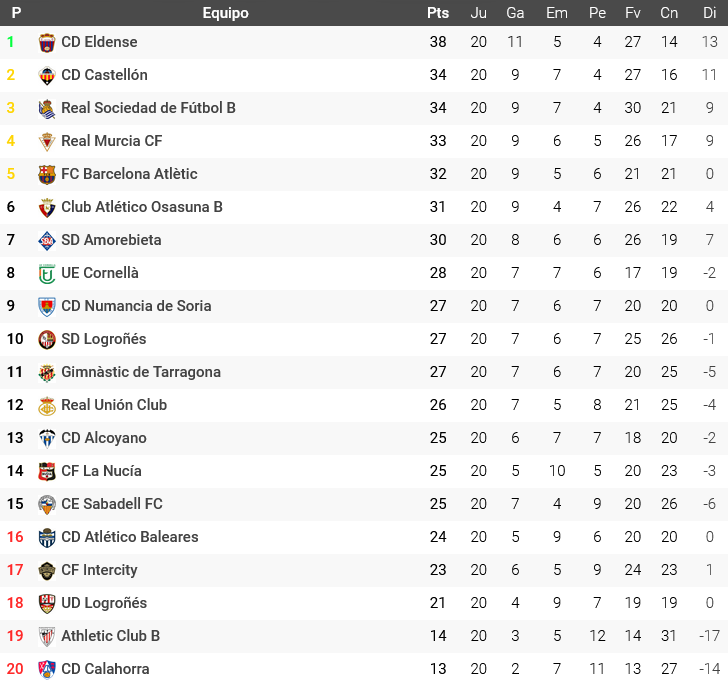Viewport: 728px width, 687px height.
Task: Click the CD Eldense club crest
Action: point(47,42)
